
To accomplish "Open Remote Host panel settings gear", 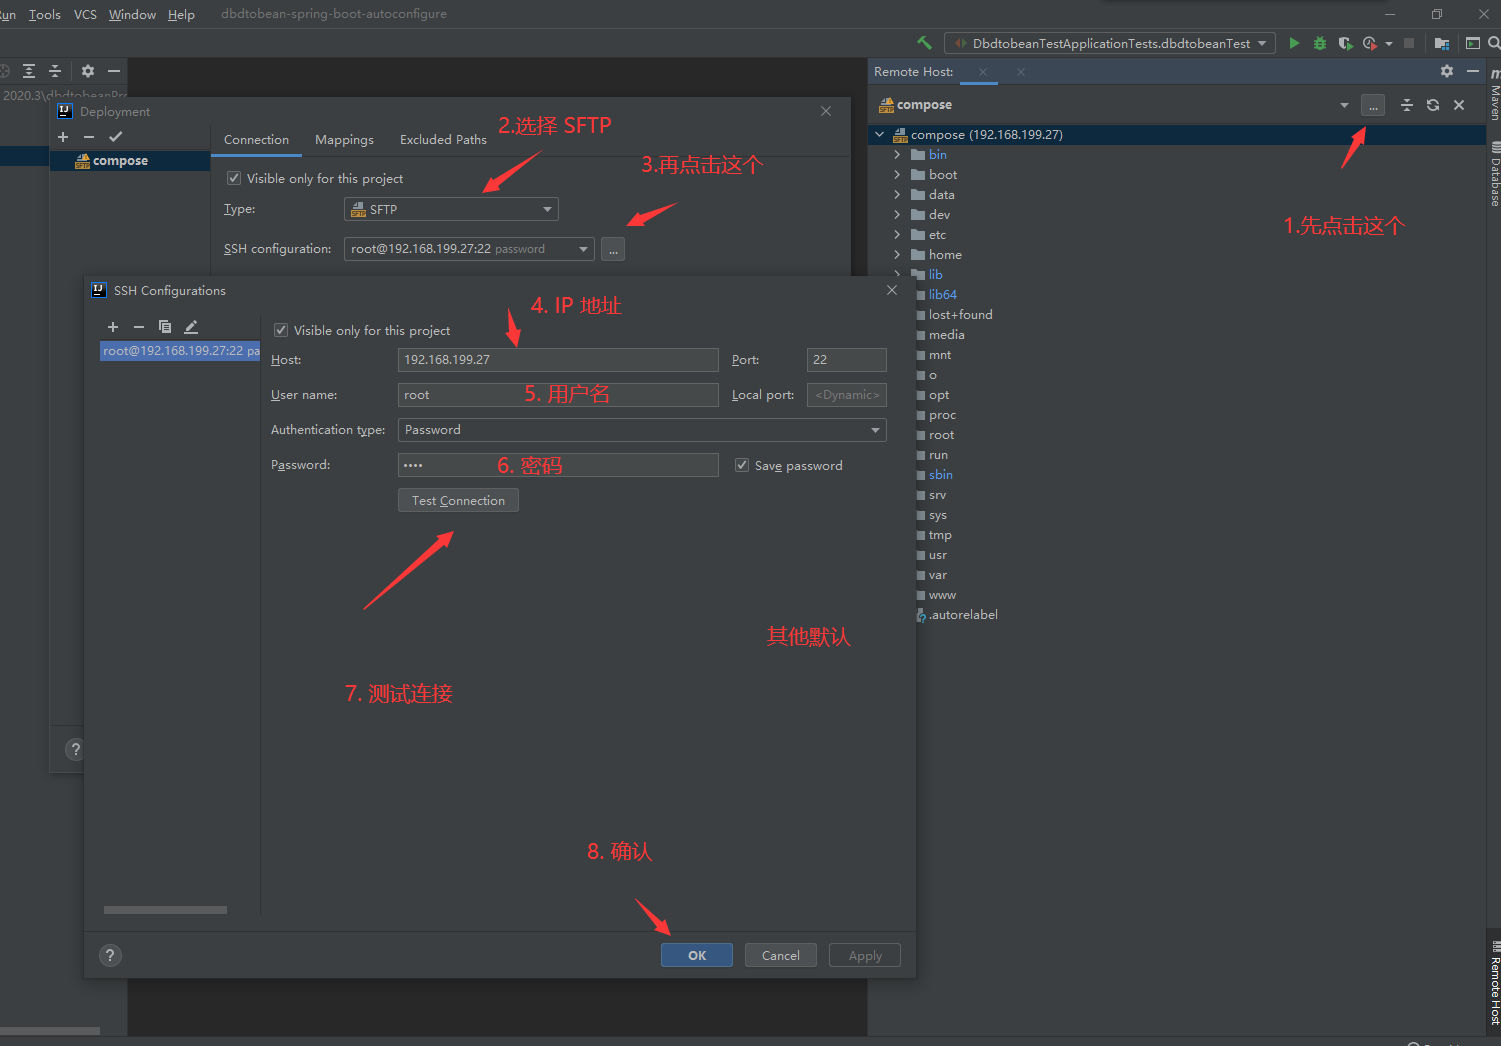I will (x=1446, y=71).
